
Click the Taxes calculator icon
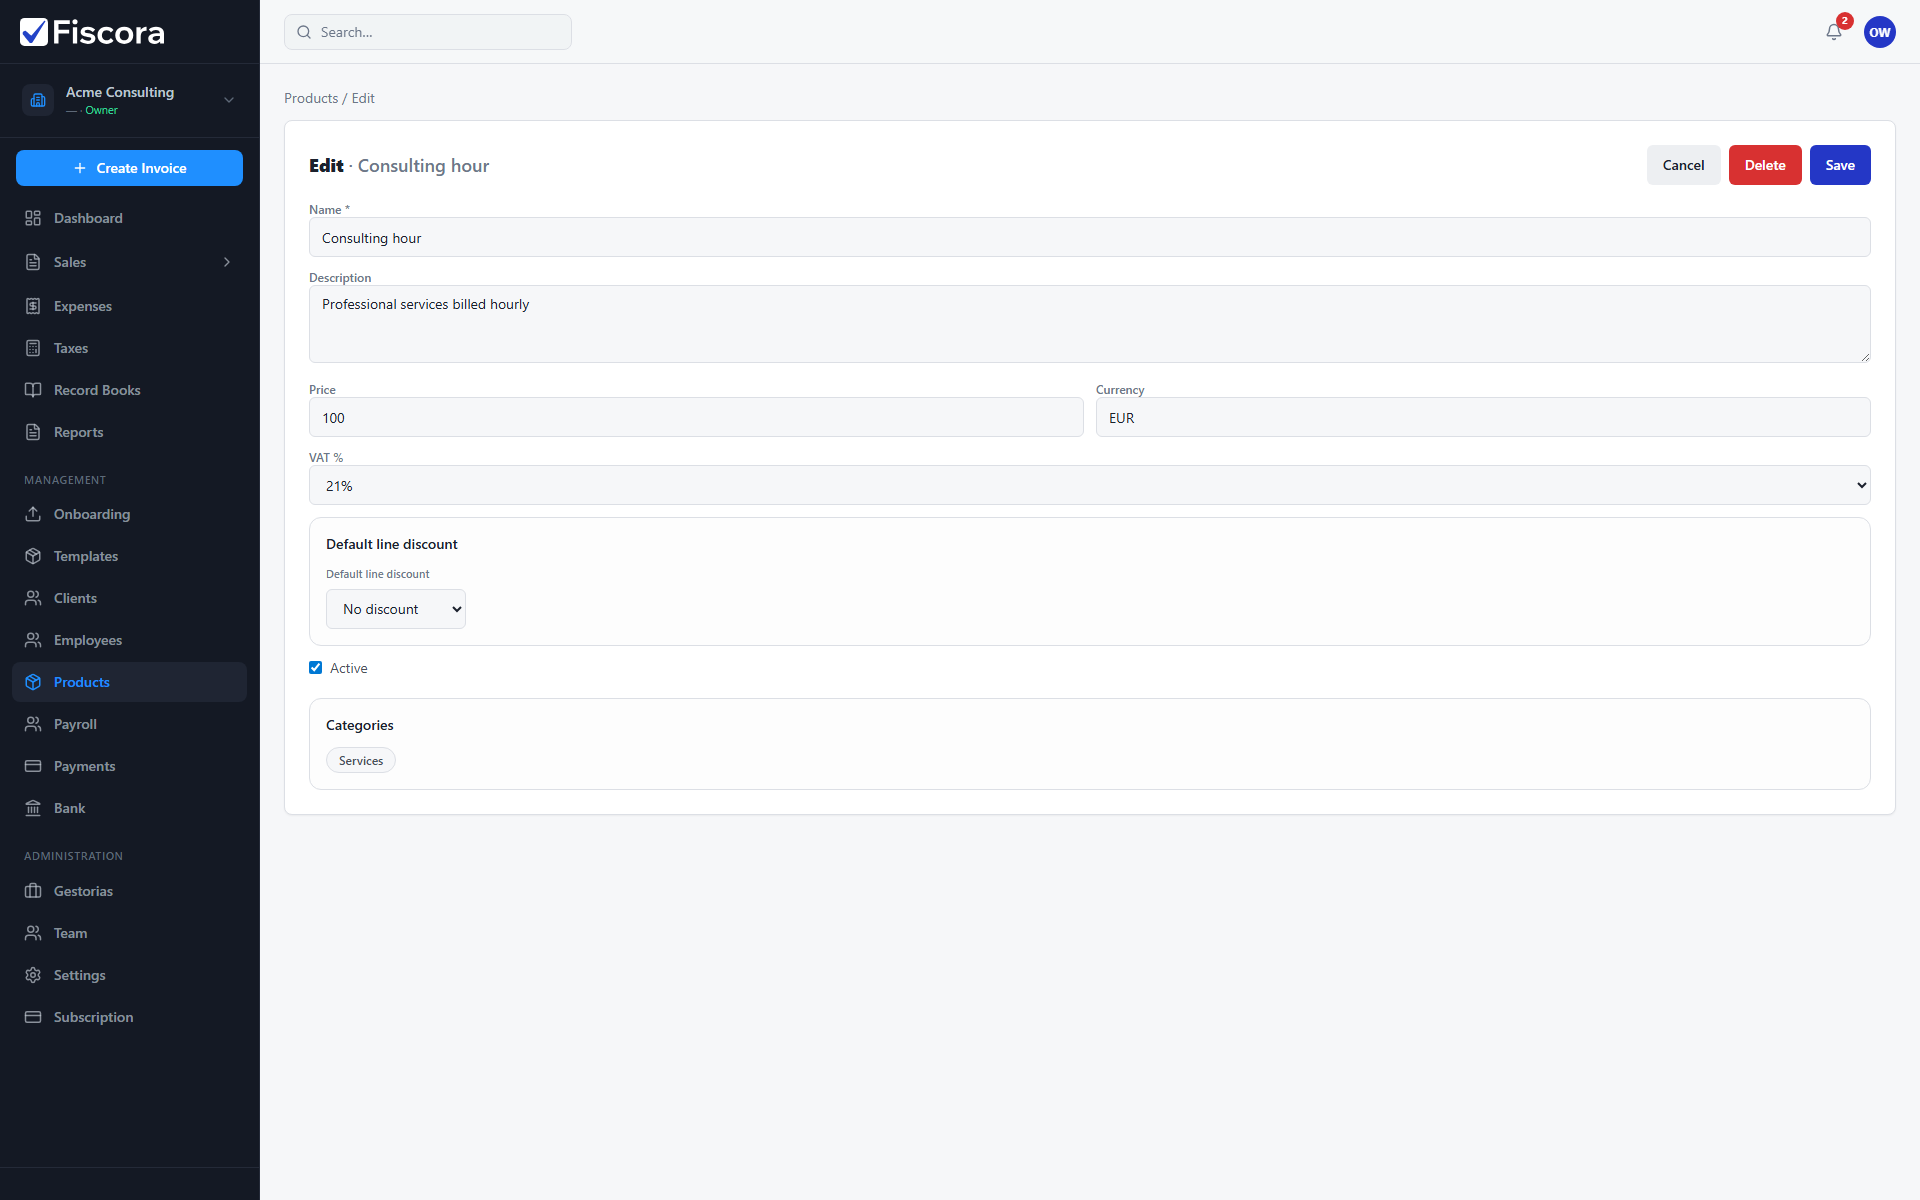[33, 348]
